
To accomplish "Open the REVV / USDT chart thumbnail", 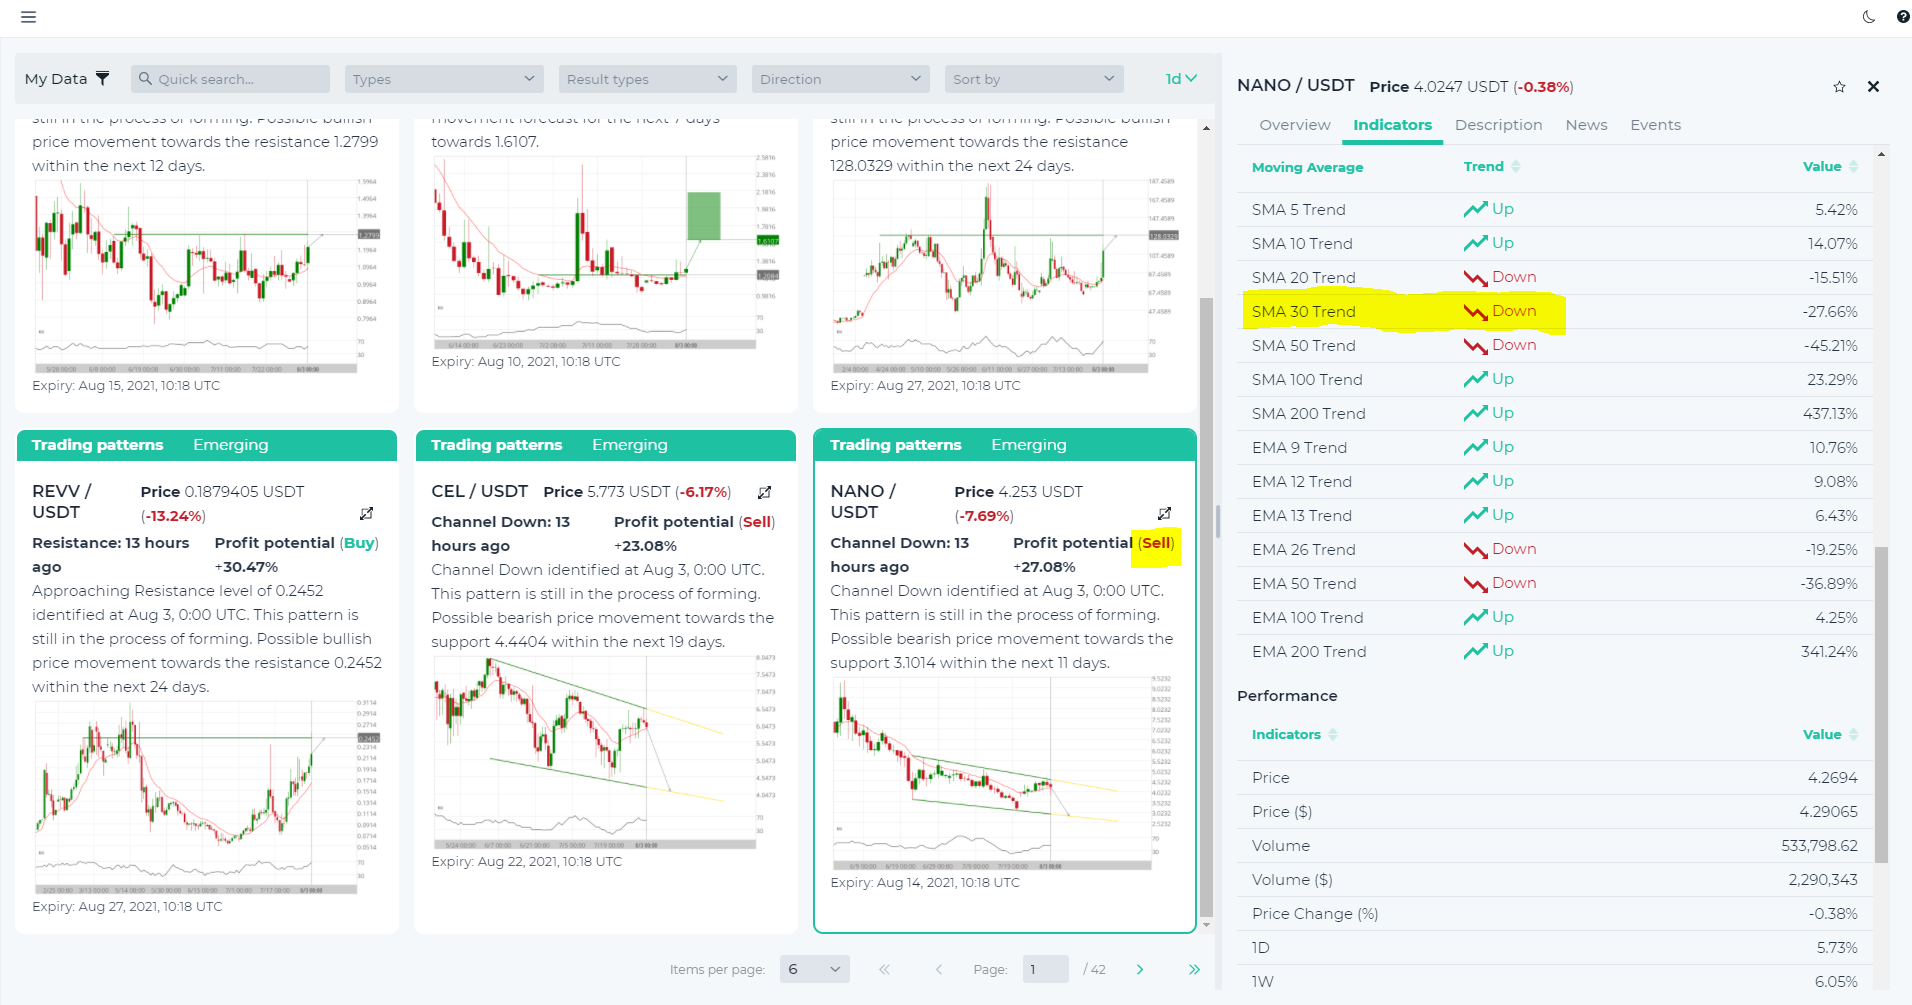I will 206,798.
